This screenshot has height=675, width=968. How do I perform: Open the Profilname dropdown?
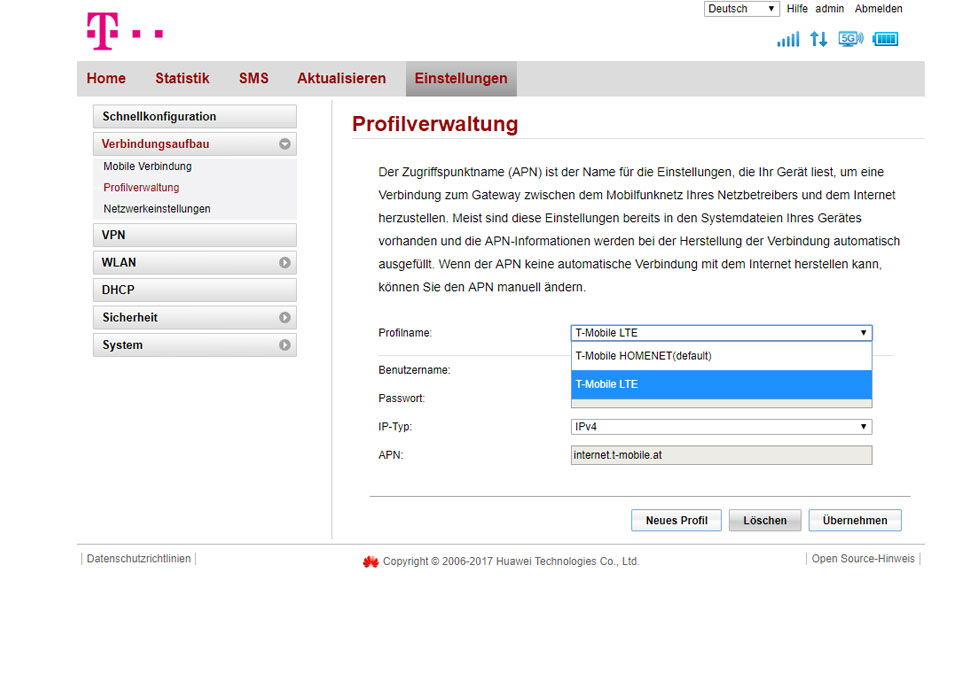(721, 333)
